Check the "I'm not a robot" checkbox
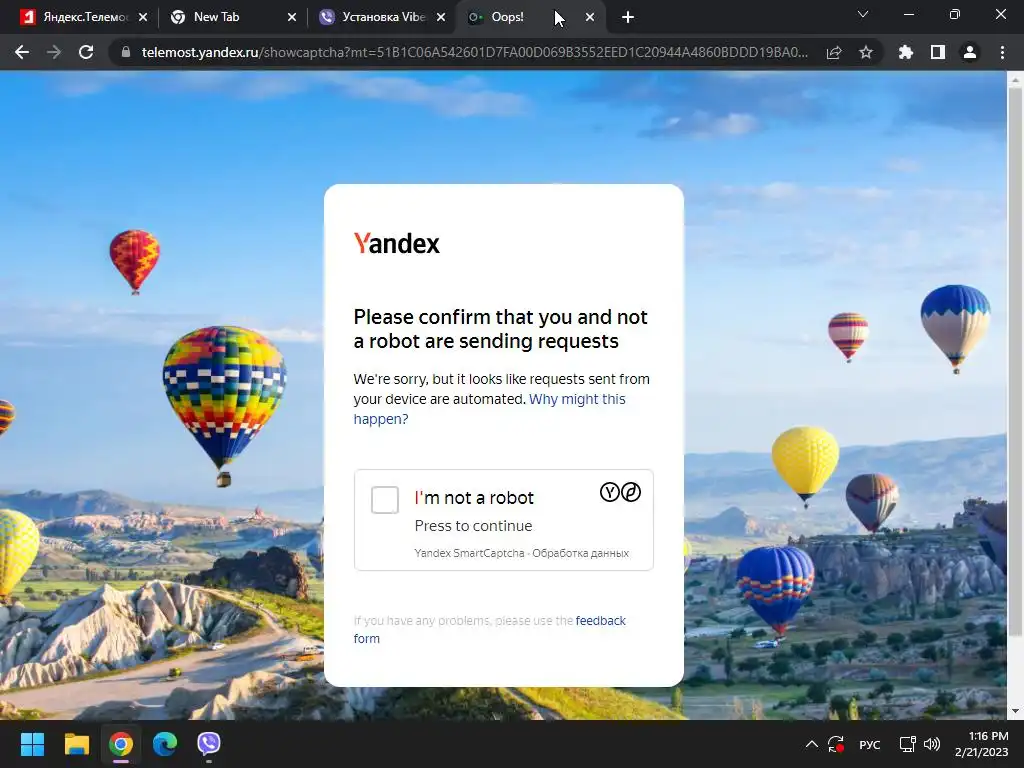 [x=385, y=500]
